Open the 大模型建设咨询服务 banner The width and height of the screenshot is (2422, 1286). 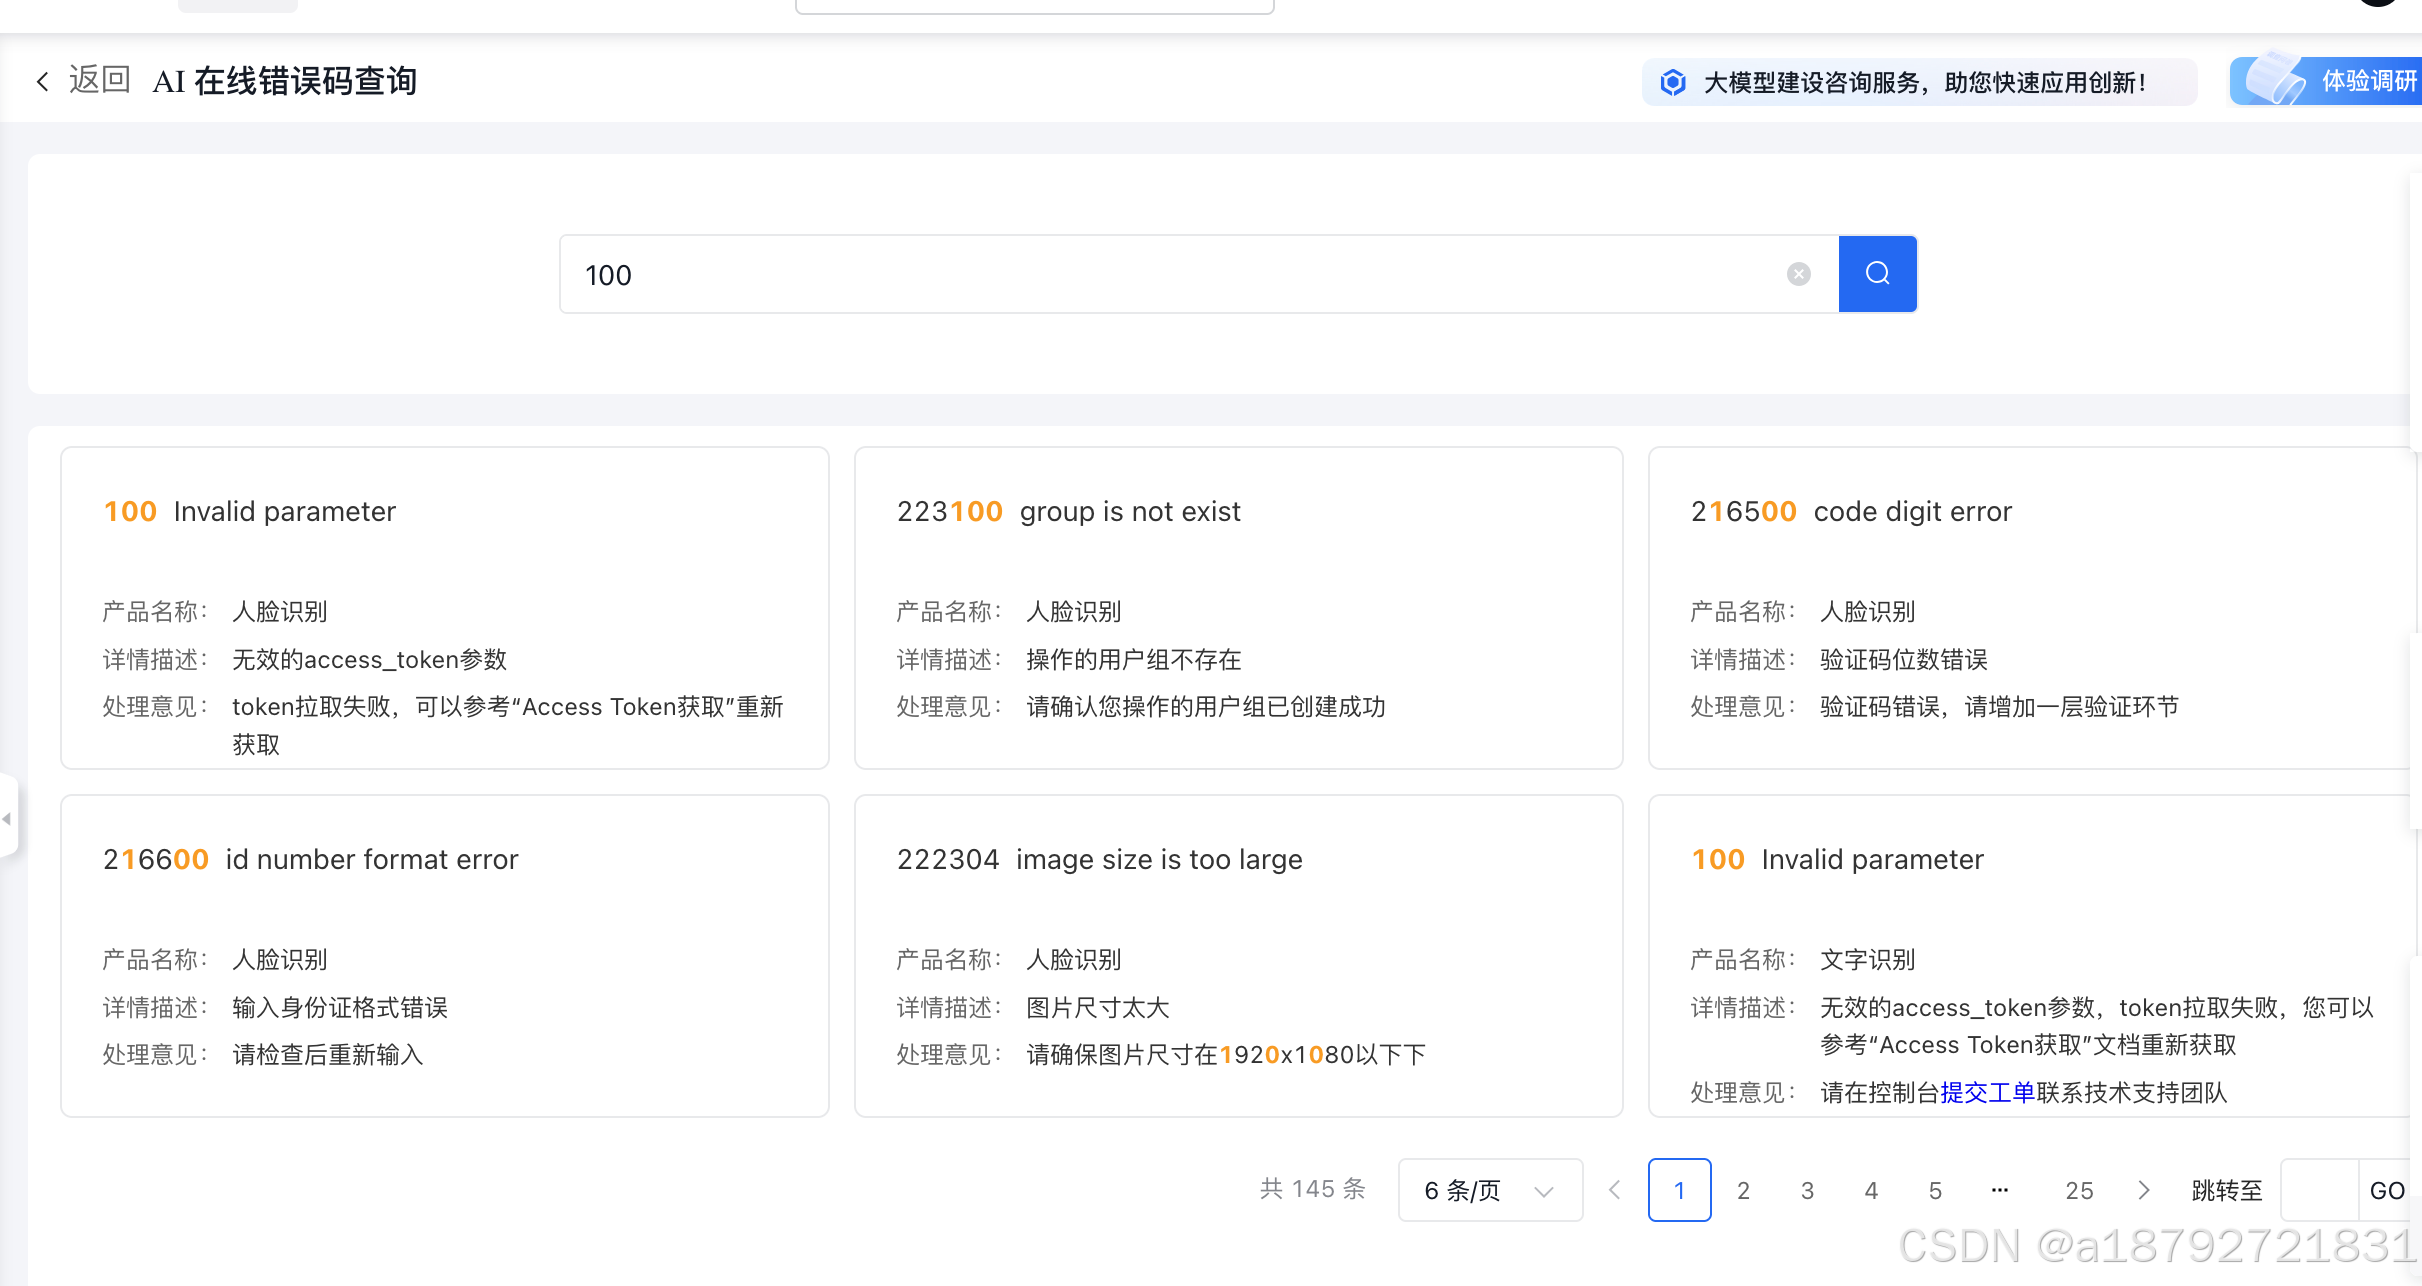point(1920,82)
